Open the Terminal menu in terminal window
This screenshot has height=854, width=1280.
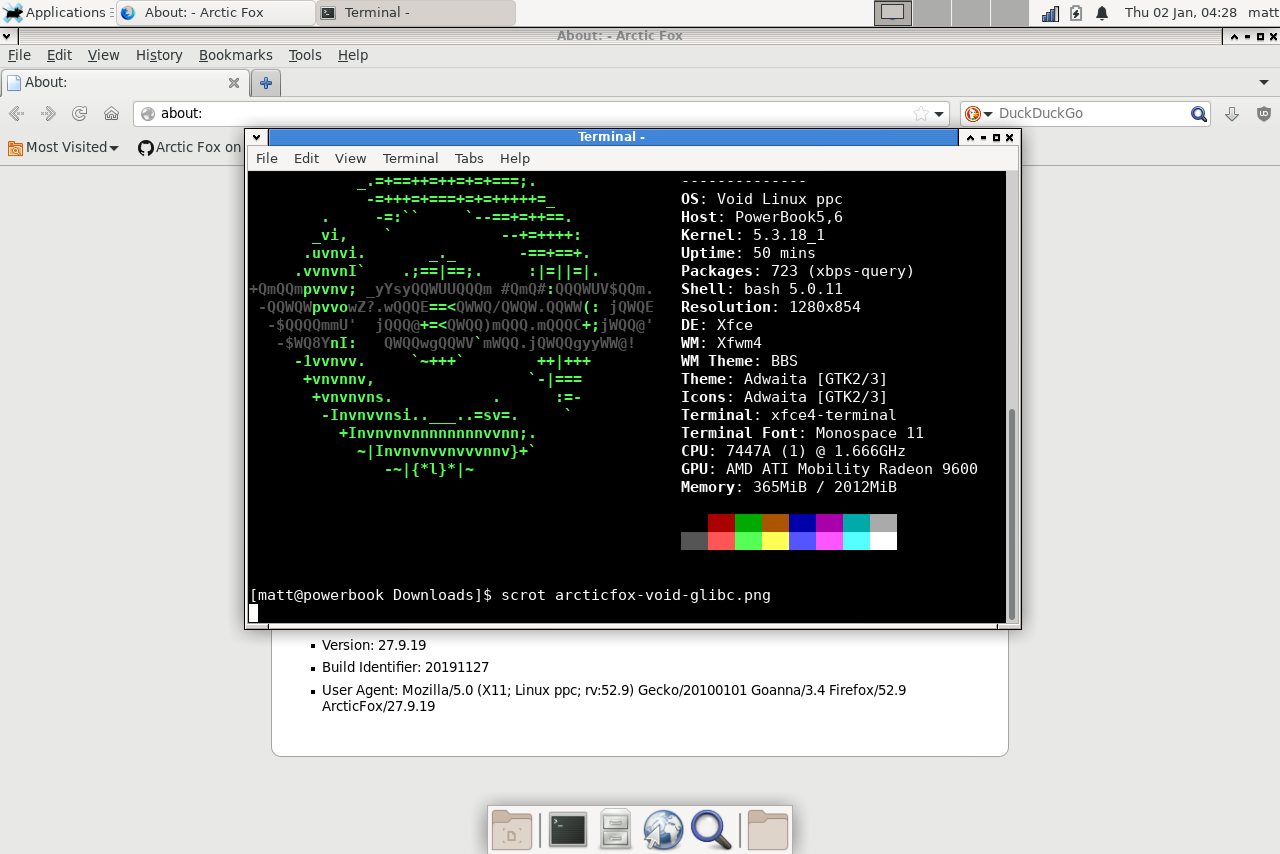coord(410,158)
